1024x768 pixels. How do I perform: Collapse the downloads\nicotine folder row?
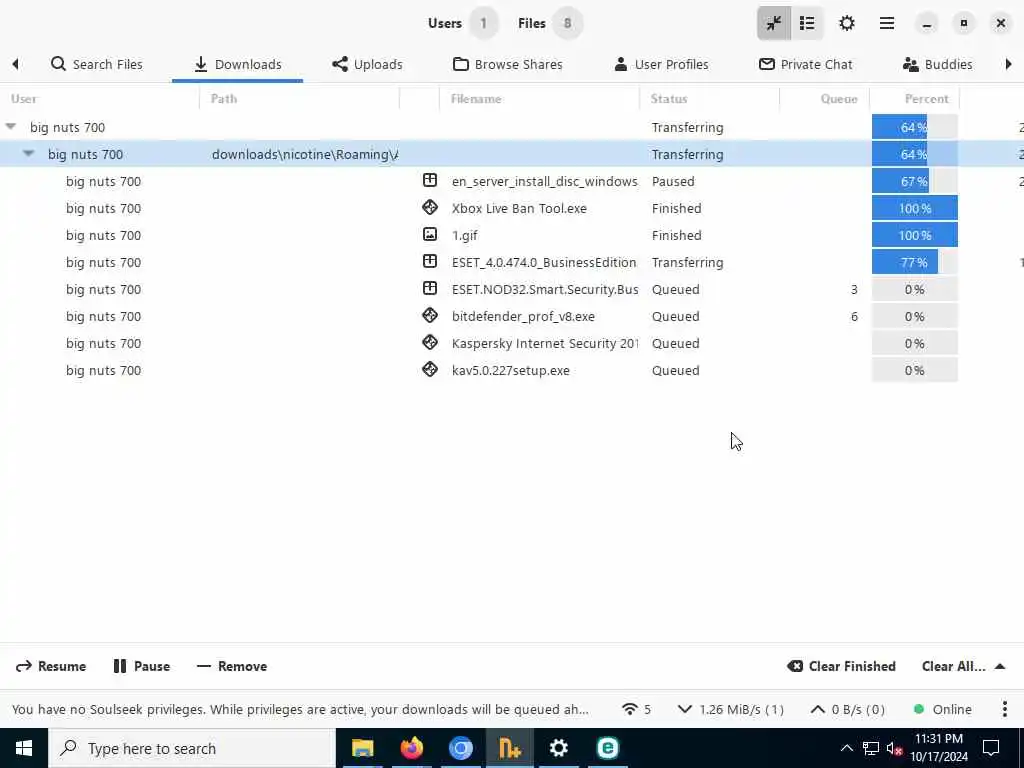28,153
